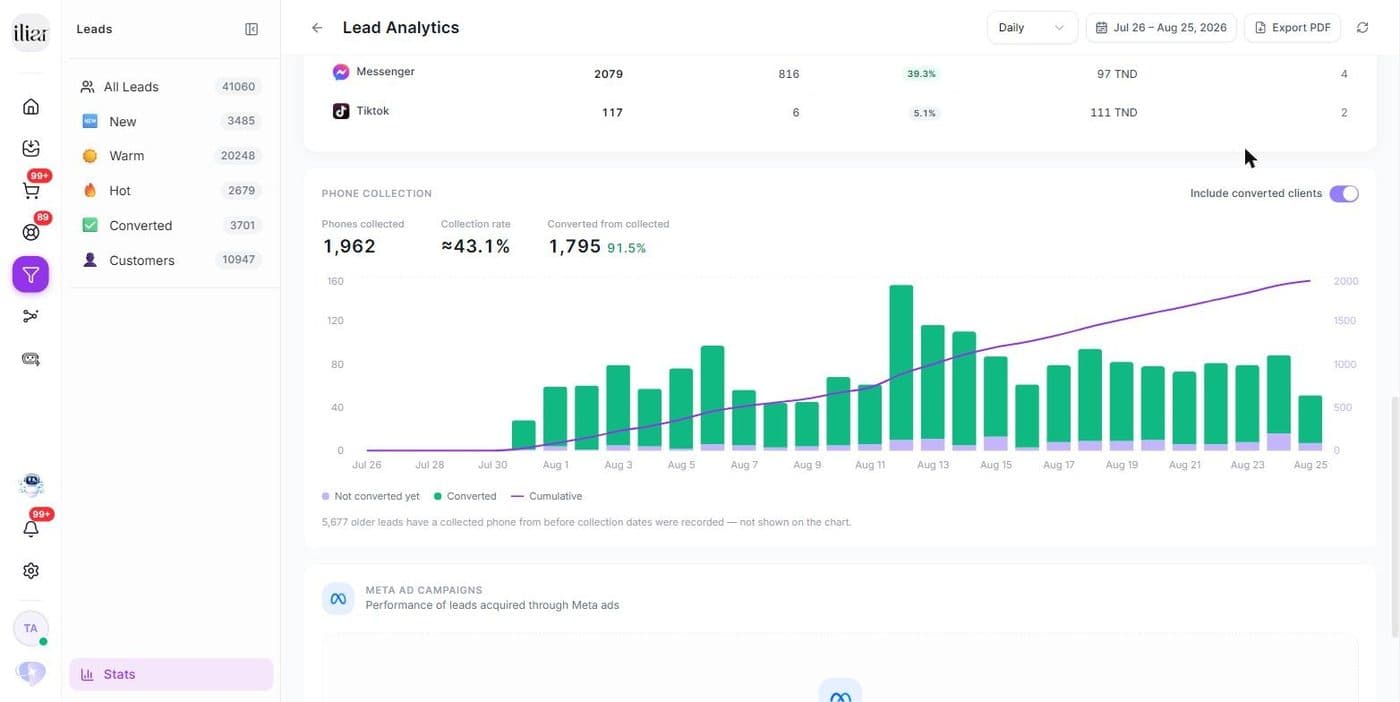1400x702 pixels.
Task: Click the Export PDF button
Action: click(1292, 28)
